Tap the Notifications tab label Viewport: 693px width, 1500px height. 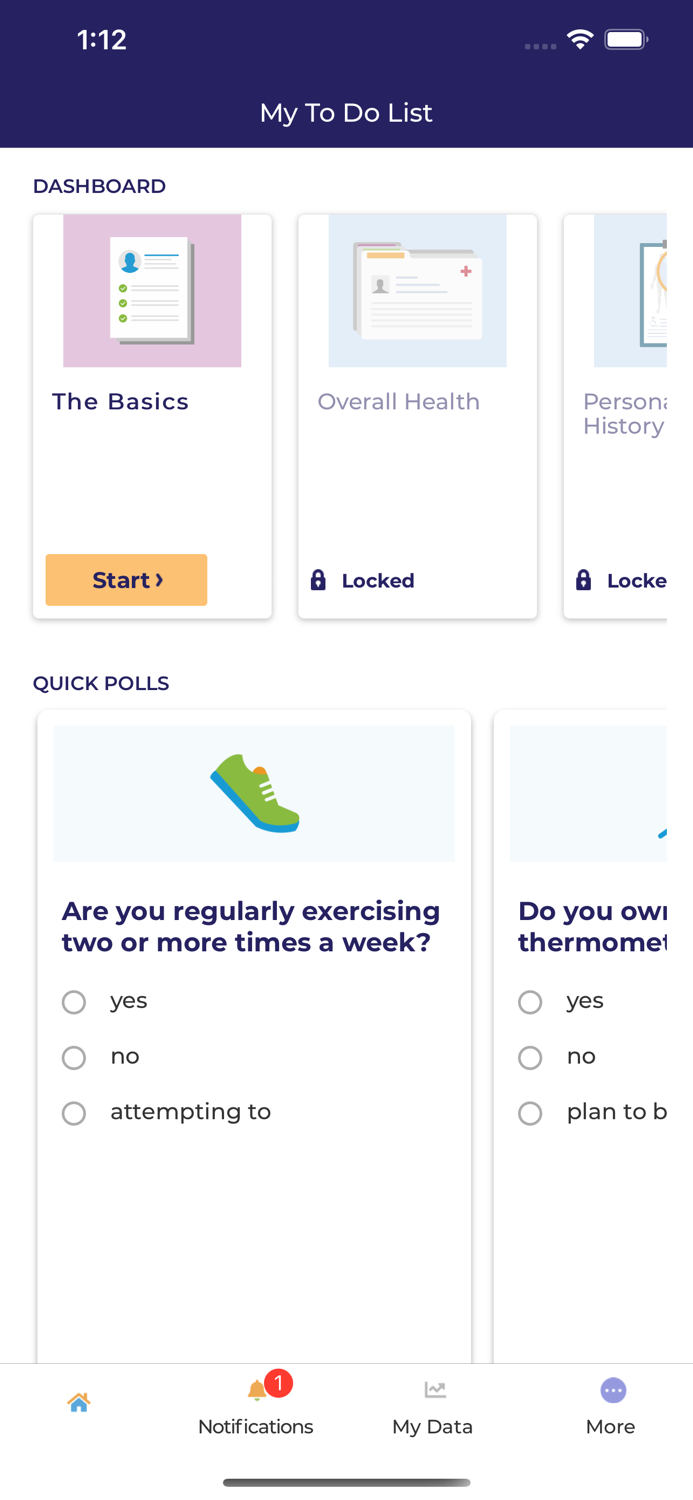256,1427
